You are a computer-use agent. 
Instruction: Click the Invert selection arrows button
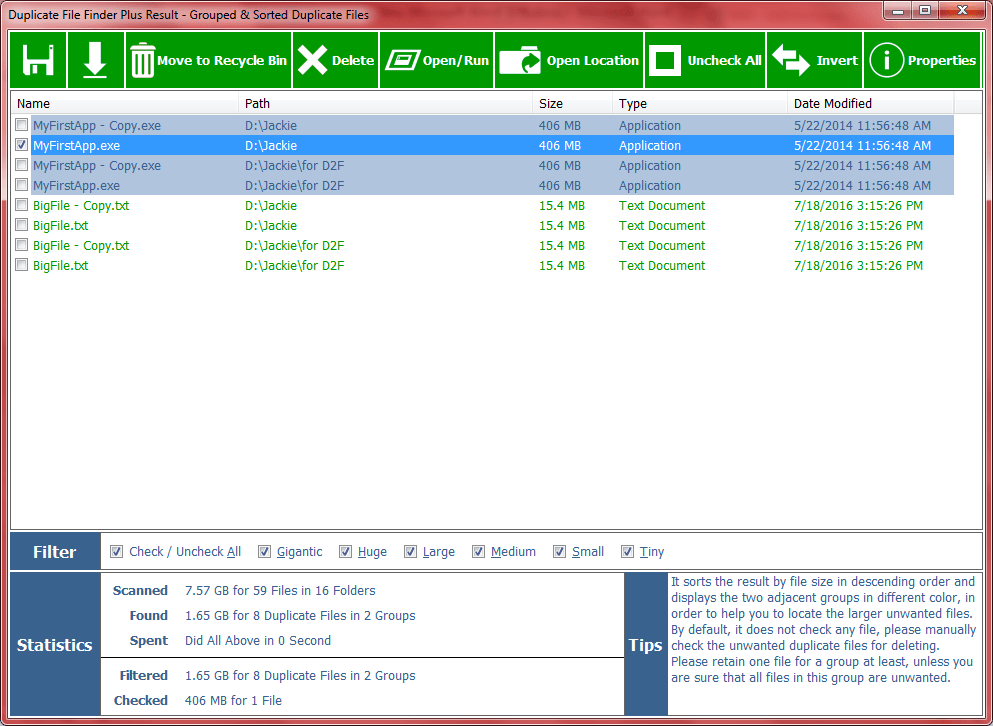click(x=814, y=60)
